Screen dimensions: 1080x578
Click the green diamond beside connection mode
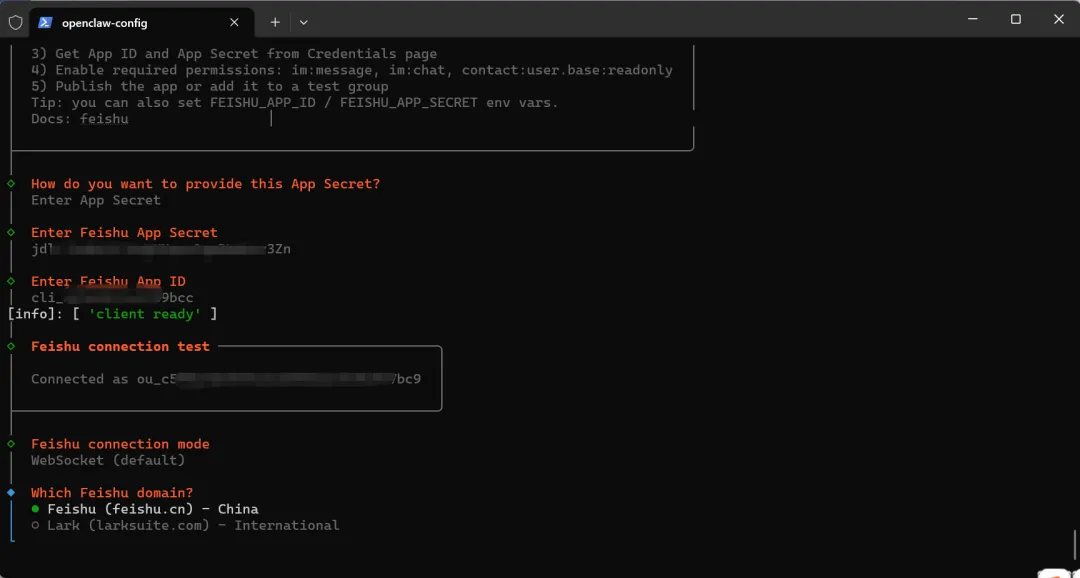click(x=11, y=444)
